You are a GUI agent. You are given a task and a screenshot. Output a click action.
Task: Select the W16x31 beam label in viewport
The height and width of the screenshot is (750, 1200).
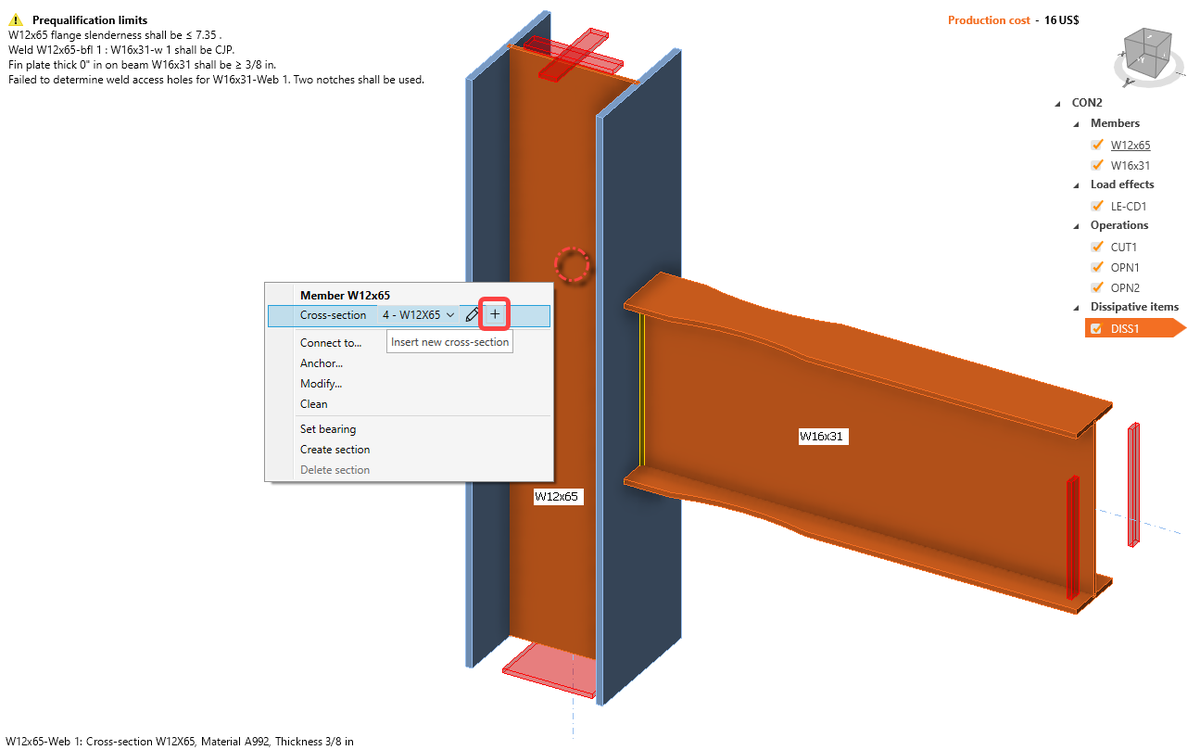822,435
